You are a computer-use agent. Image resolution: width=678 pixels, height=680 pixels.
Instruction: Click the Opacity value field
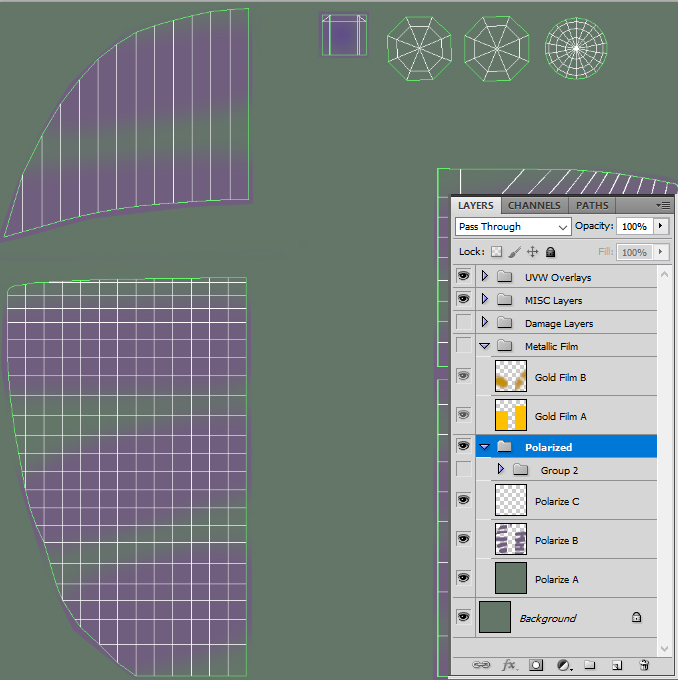(635, 226)
